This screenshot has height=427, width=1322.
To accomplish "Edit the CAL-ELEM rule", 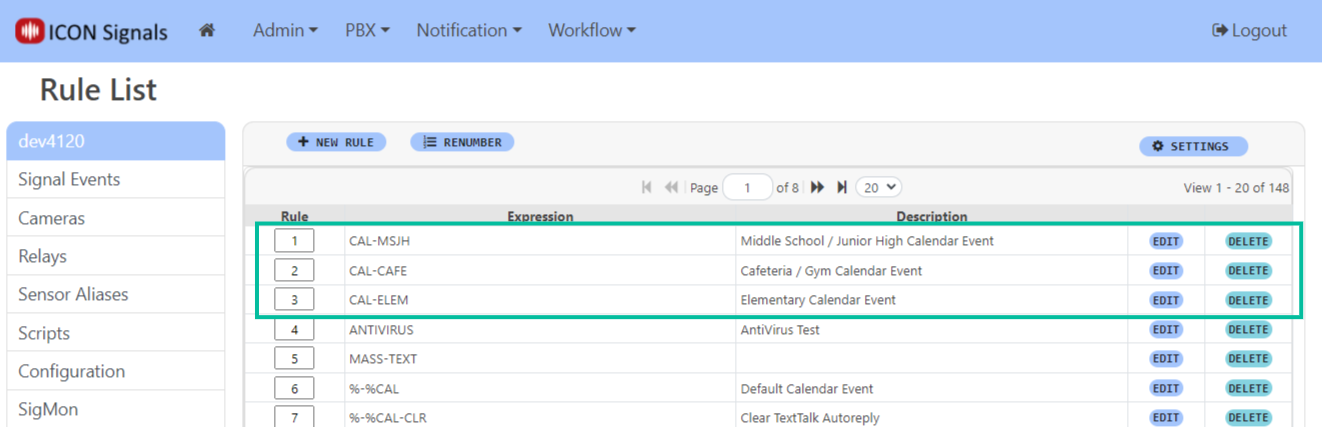I will 1166,300.
